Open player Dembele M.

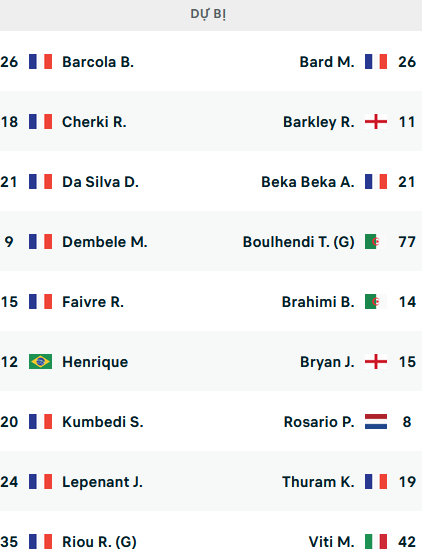pos(105,242)
